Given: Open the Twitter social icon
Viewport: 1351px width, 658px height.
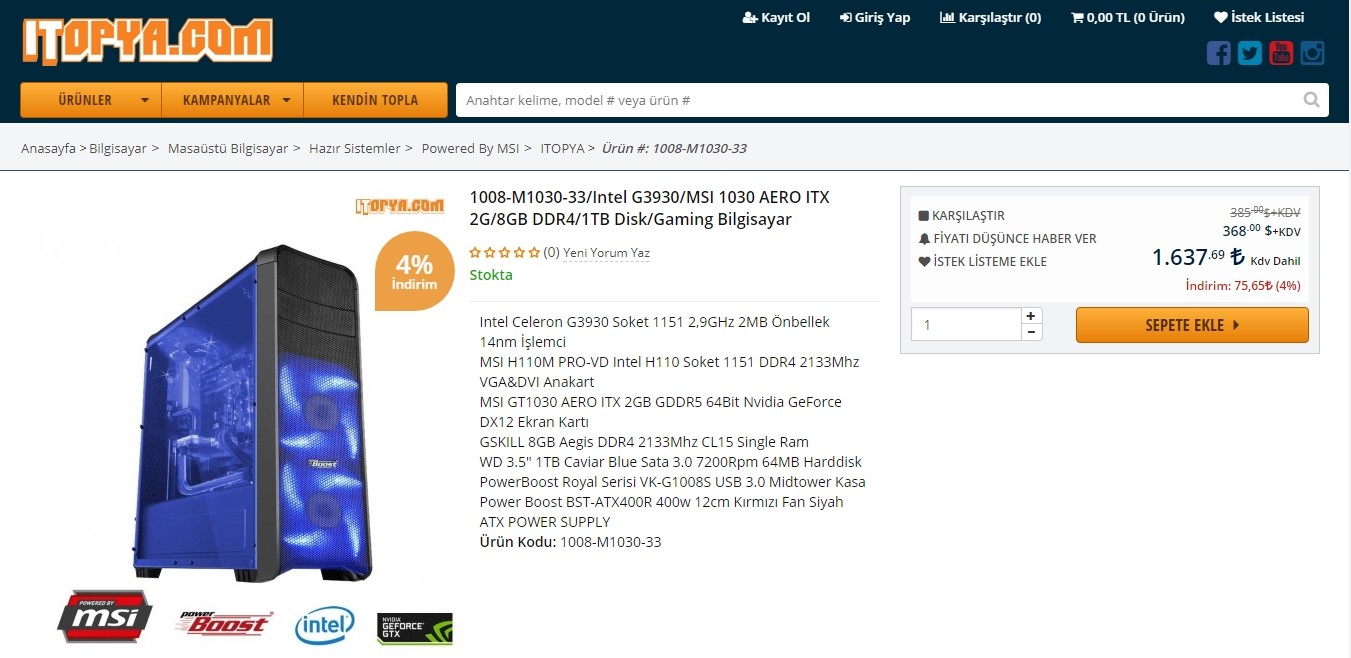Looking at the screenshot, I should point(1249,53).
